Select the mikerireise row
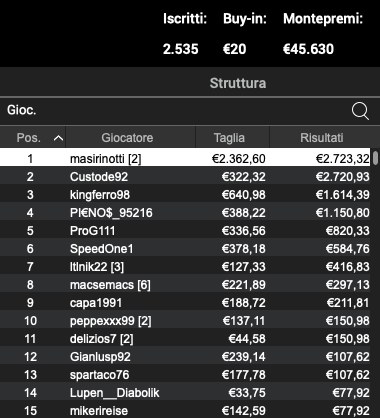 185,410
